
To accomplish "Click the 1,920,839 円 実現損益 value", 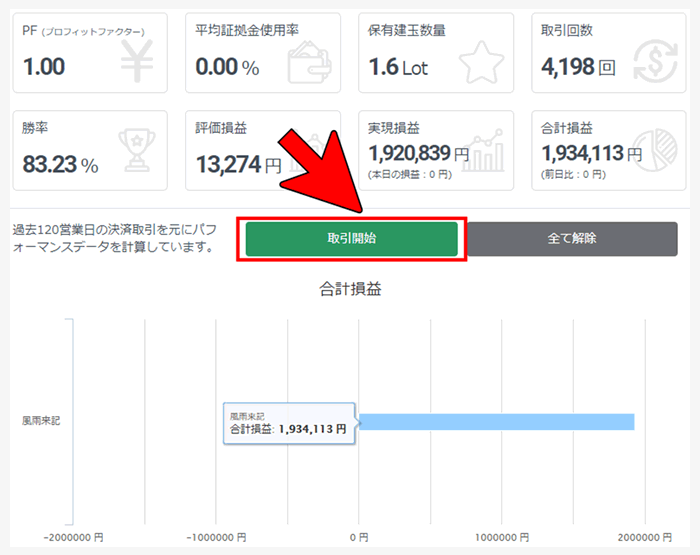I will pos(419,154).
